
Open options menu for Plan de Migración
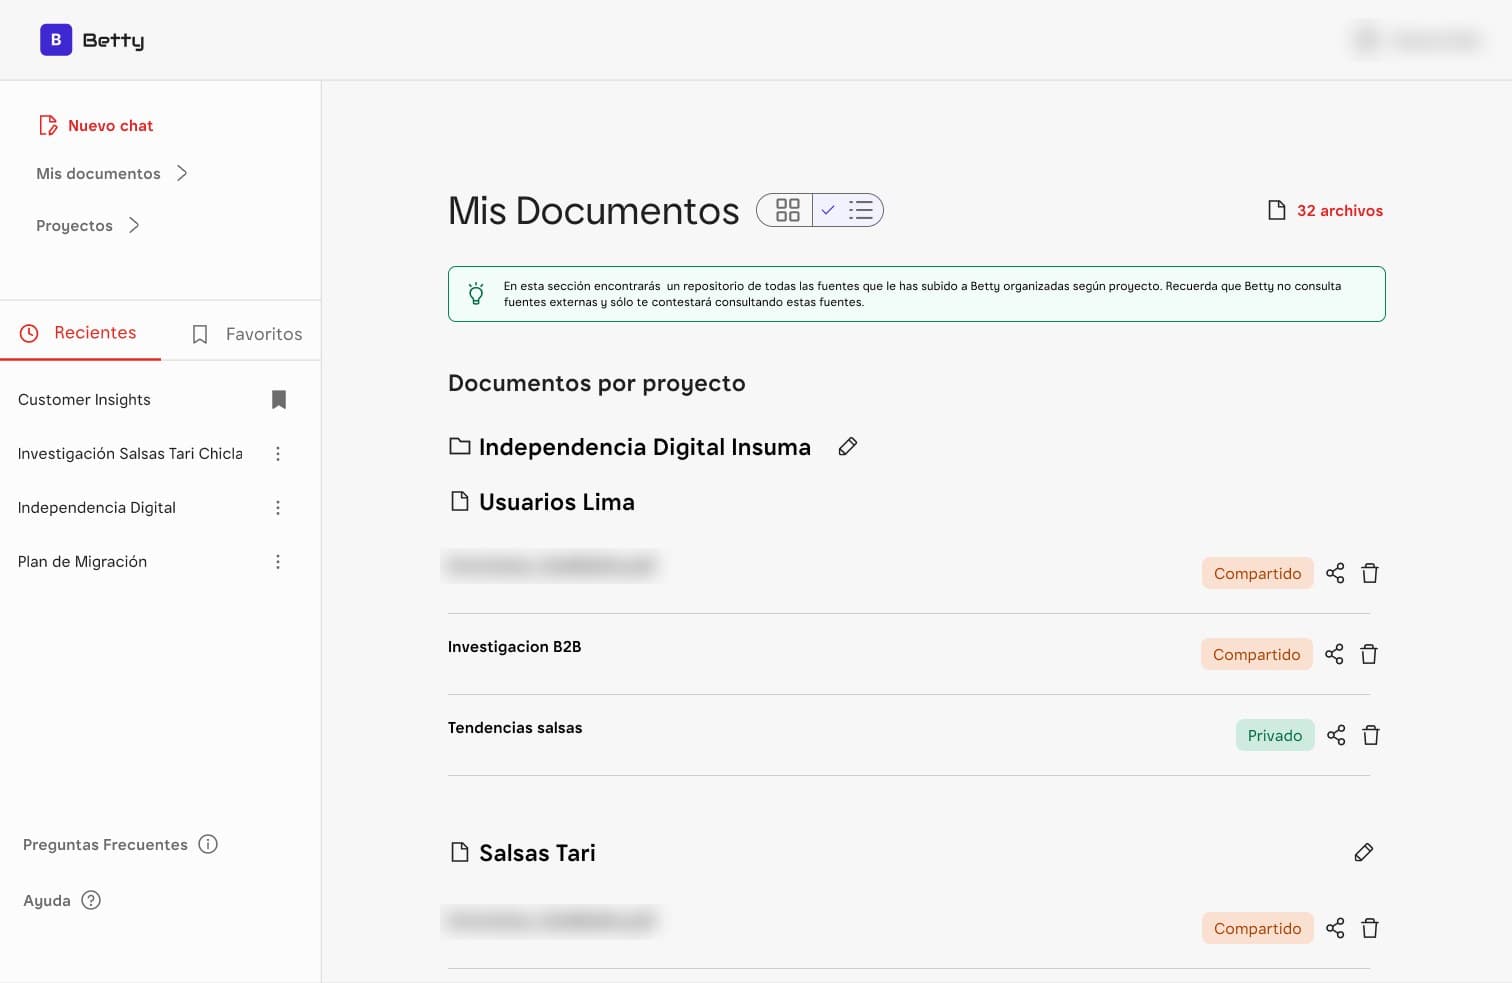(x=278, y=562)
